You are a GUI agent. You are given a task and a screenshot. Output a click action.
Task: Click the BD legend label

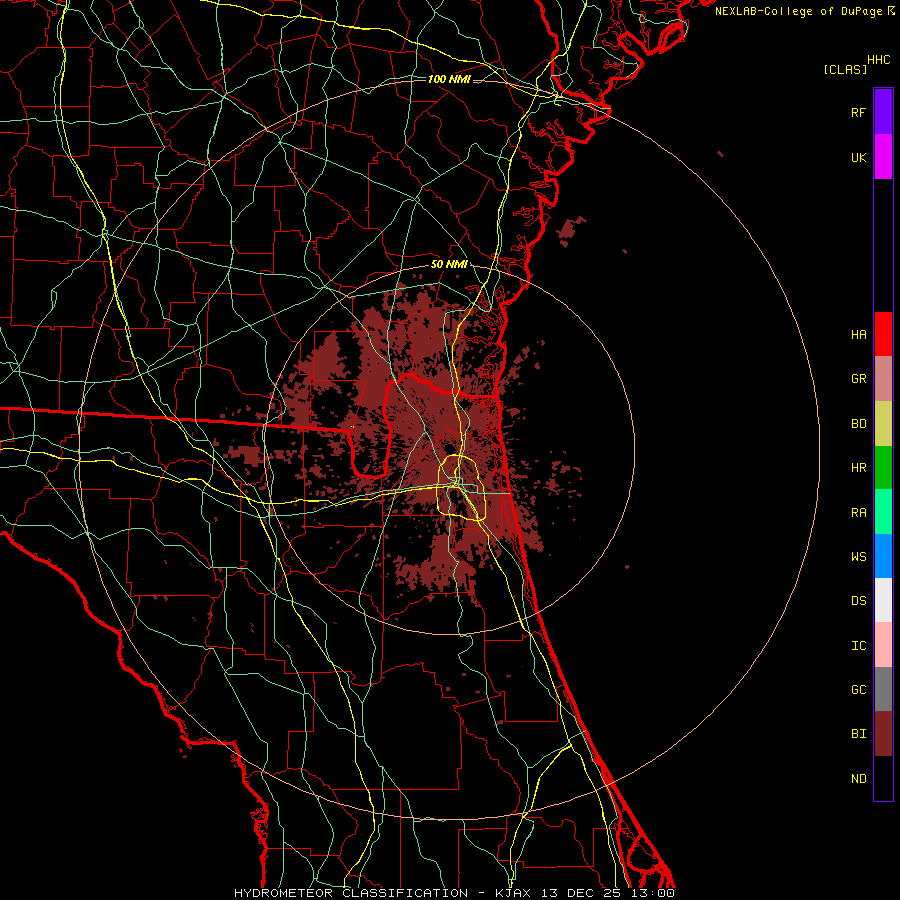click(x=858, y=424)
